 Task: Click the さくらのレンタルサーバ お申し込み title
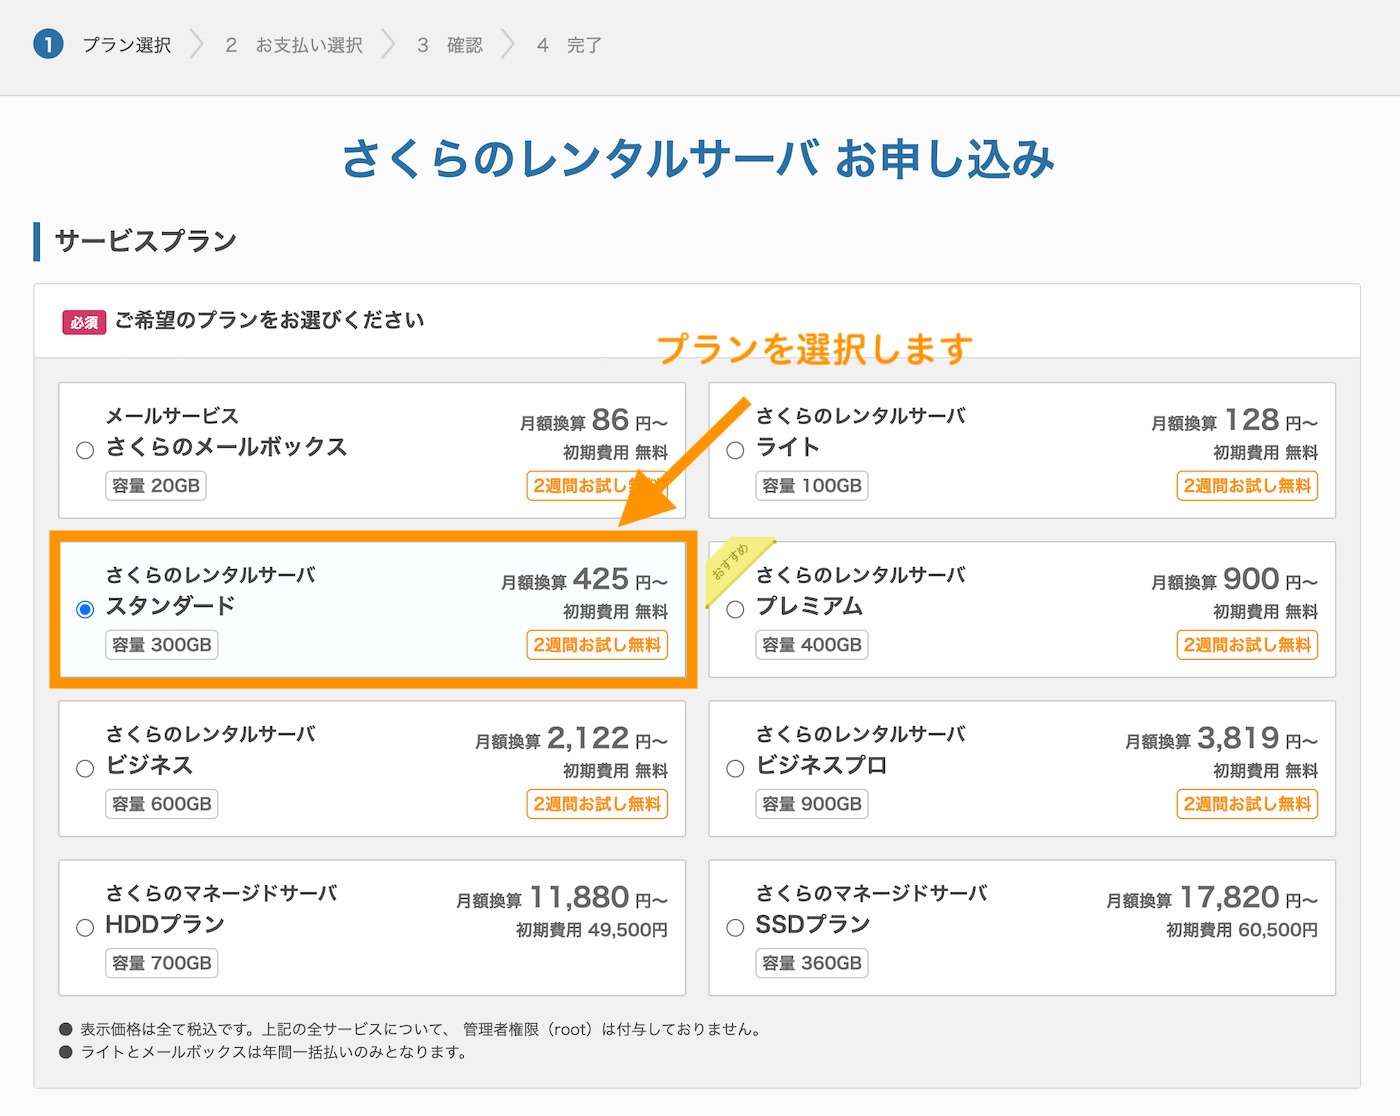[x=699, y=159]
